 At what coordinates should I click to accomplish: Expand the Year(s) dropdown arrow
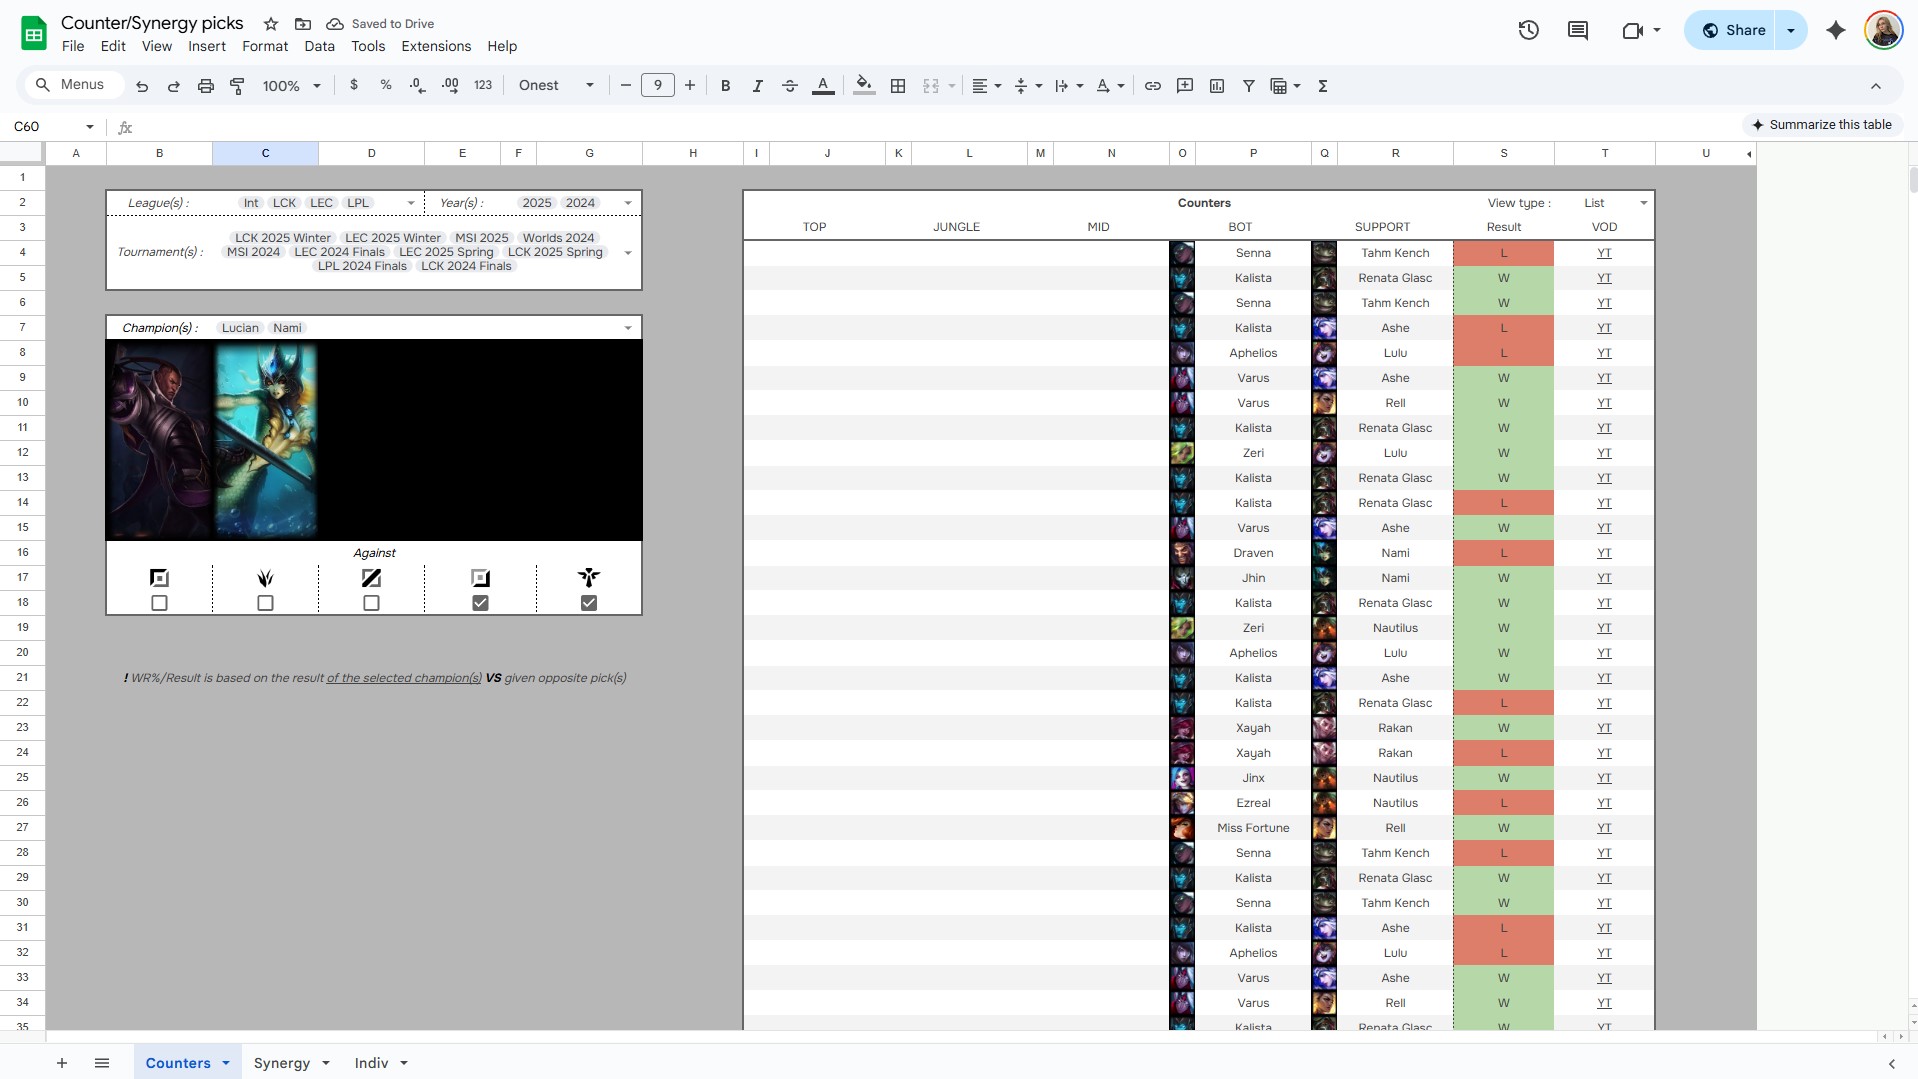pos(628,203)
